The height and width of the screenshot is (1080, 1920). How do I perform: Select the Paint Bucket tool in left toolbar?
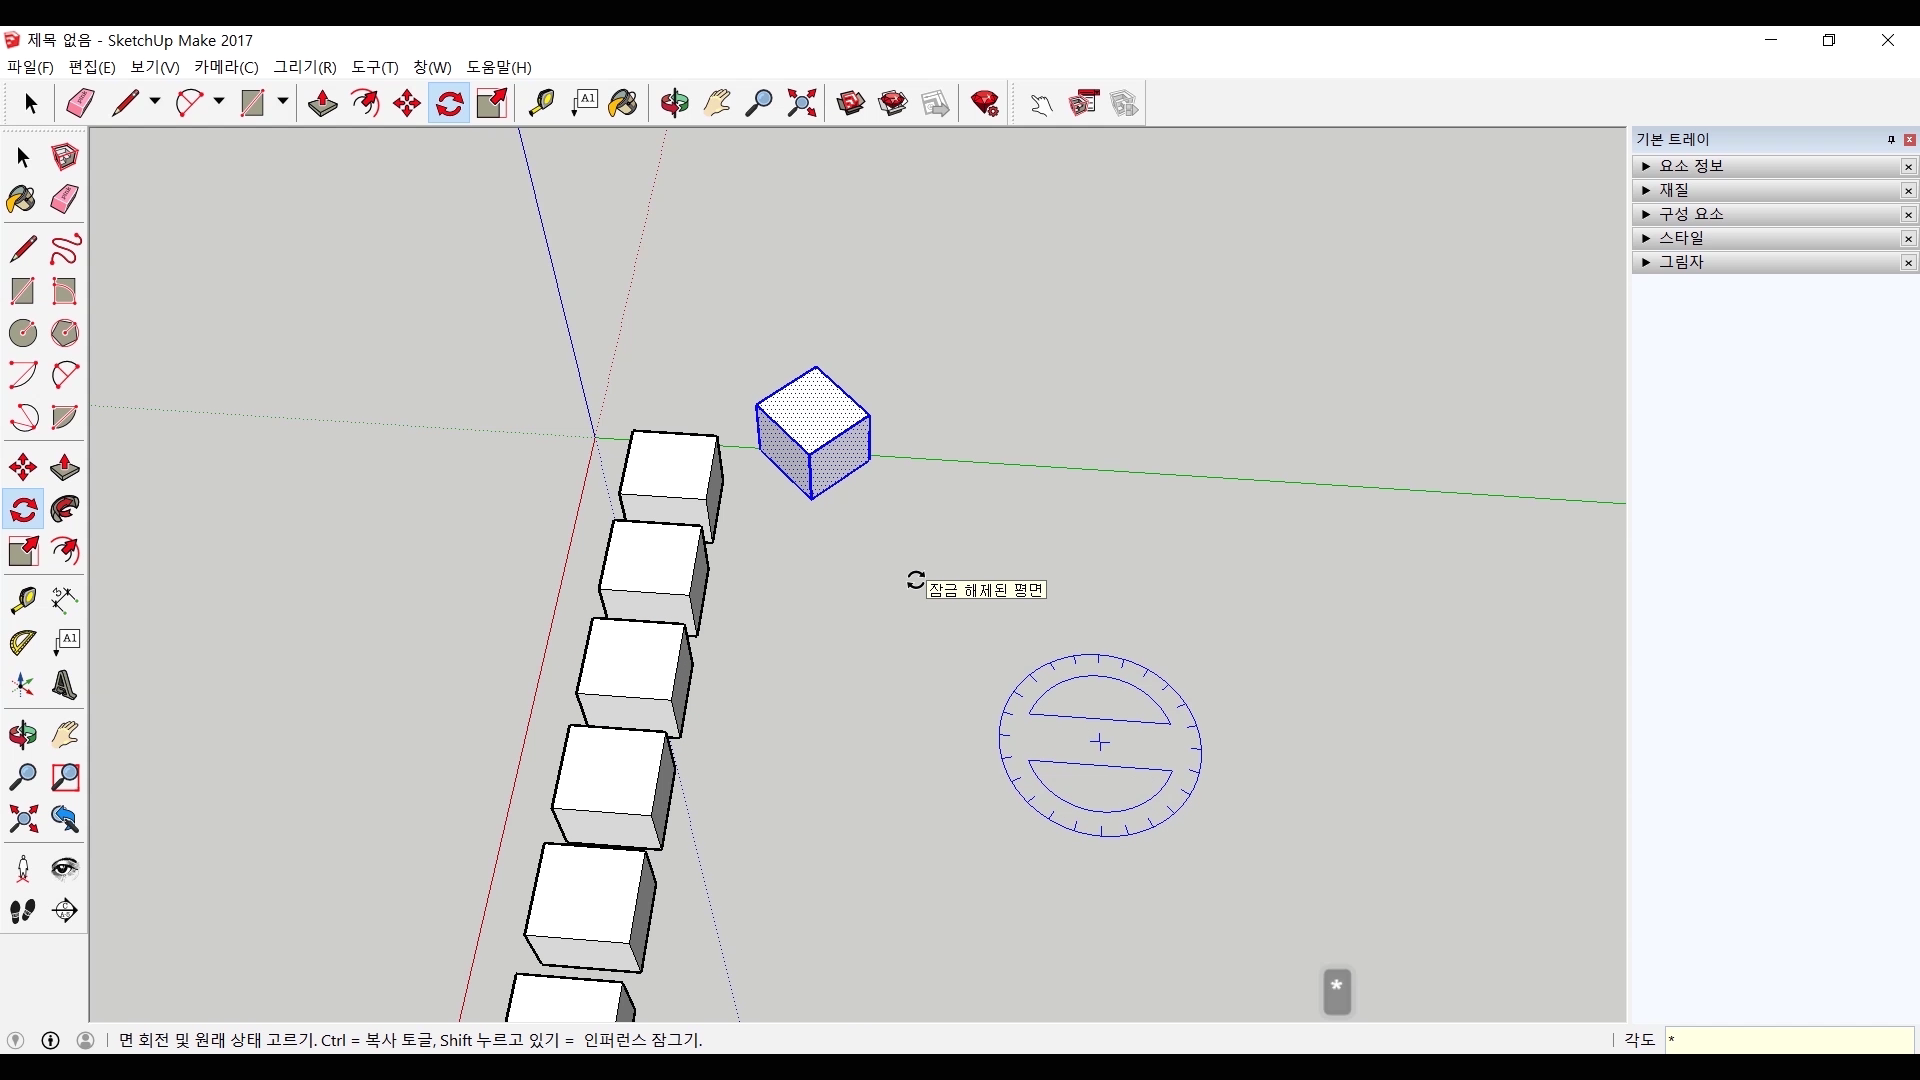(x=21, y=200)
